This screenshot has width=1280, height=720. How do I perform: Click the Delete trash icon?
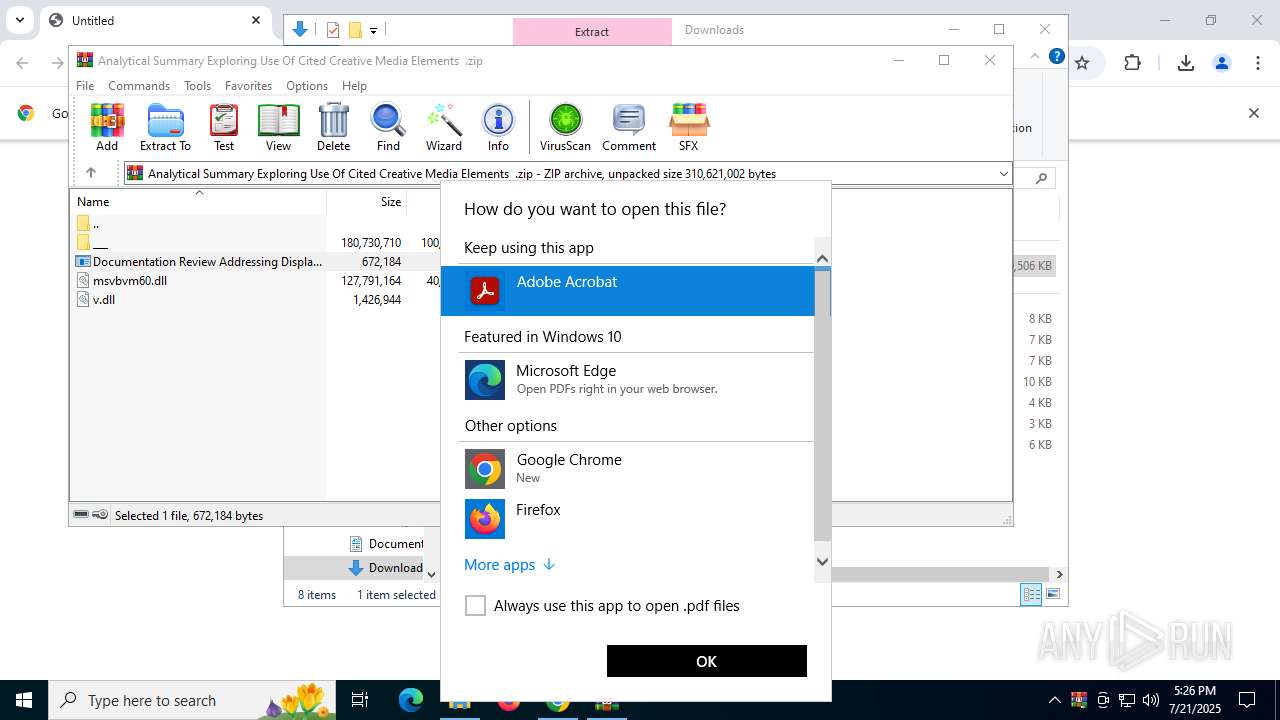coord(333,127)
